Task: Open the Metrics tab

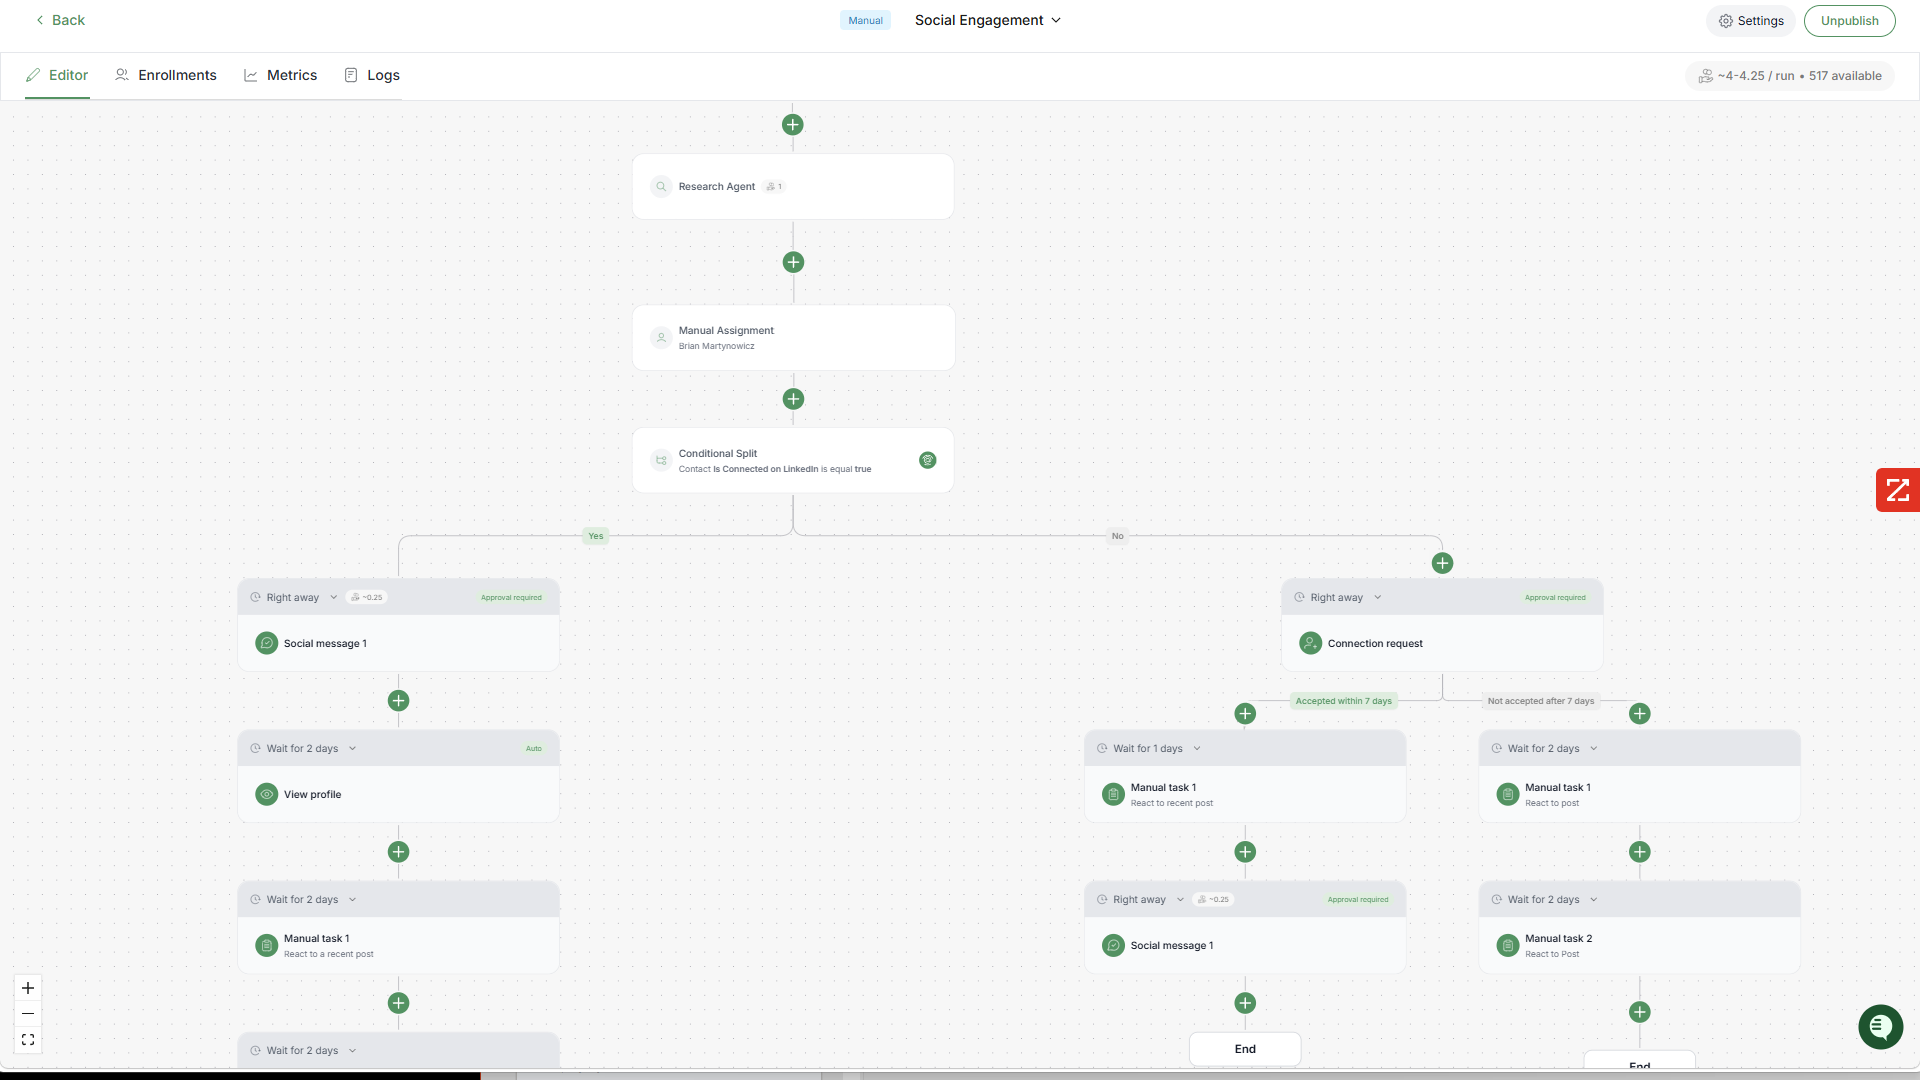Action: click(281, 76)
